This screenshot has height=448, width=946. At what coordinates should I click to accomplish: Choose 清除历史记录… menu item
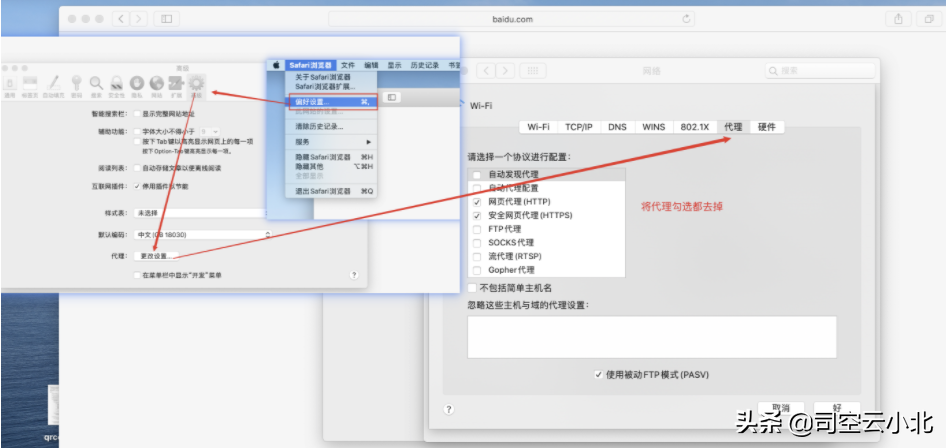[331, 127]
